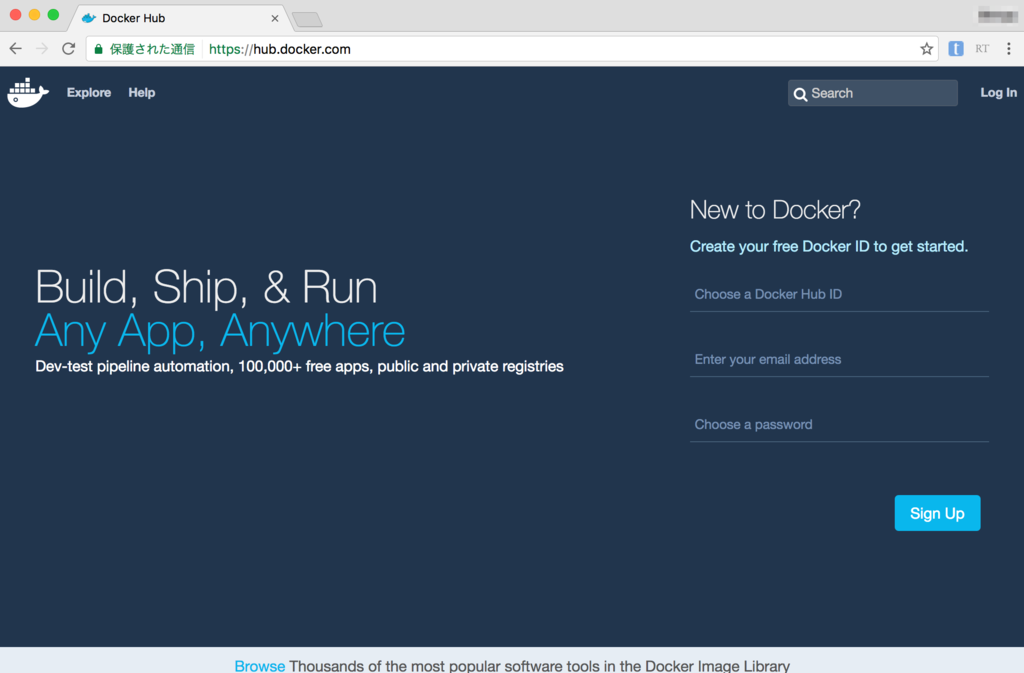Minimize the window with yellow button
This screenshot has width=1024, height=673.
click(34, 14)
